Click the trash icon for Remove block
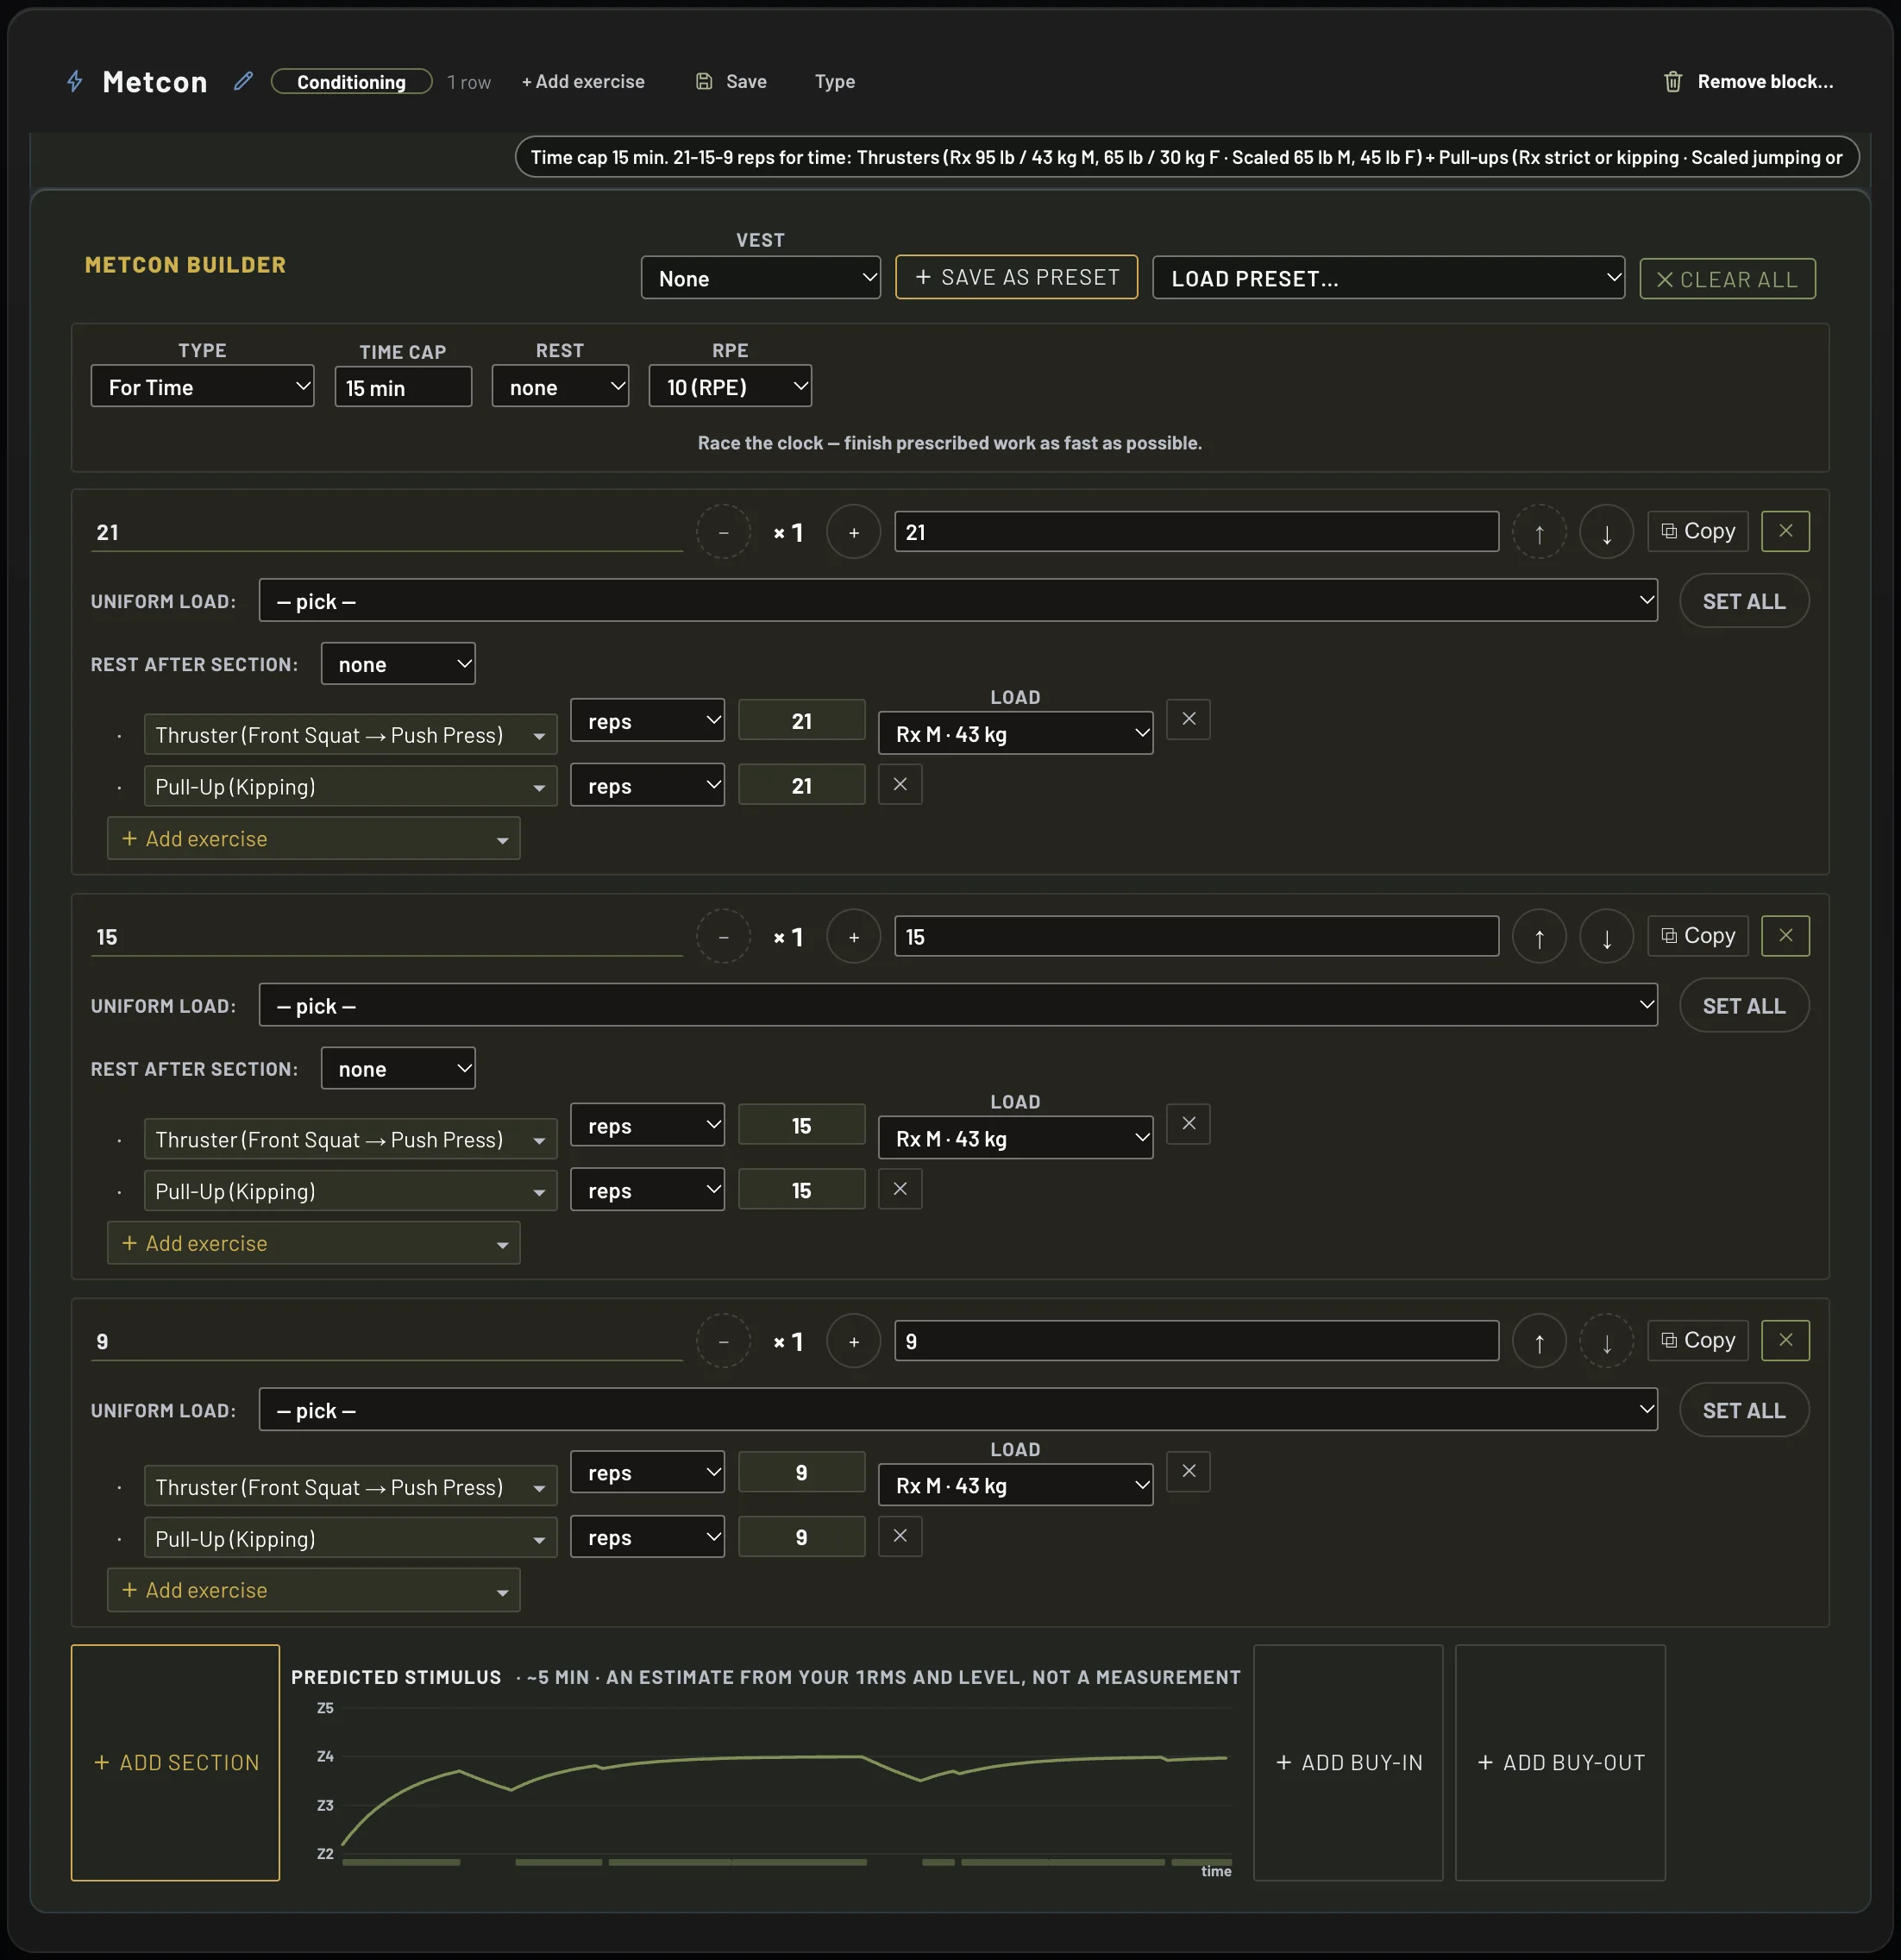Screen dimensions: 1901x1960 click(1673, 81)
